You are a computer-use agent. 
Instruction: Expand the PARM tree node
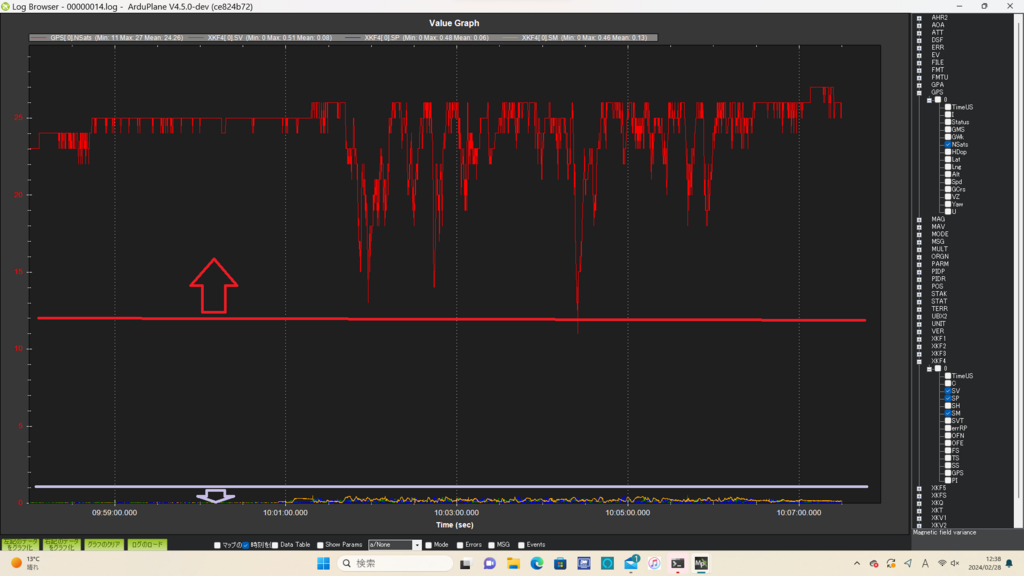point(919,264)
